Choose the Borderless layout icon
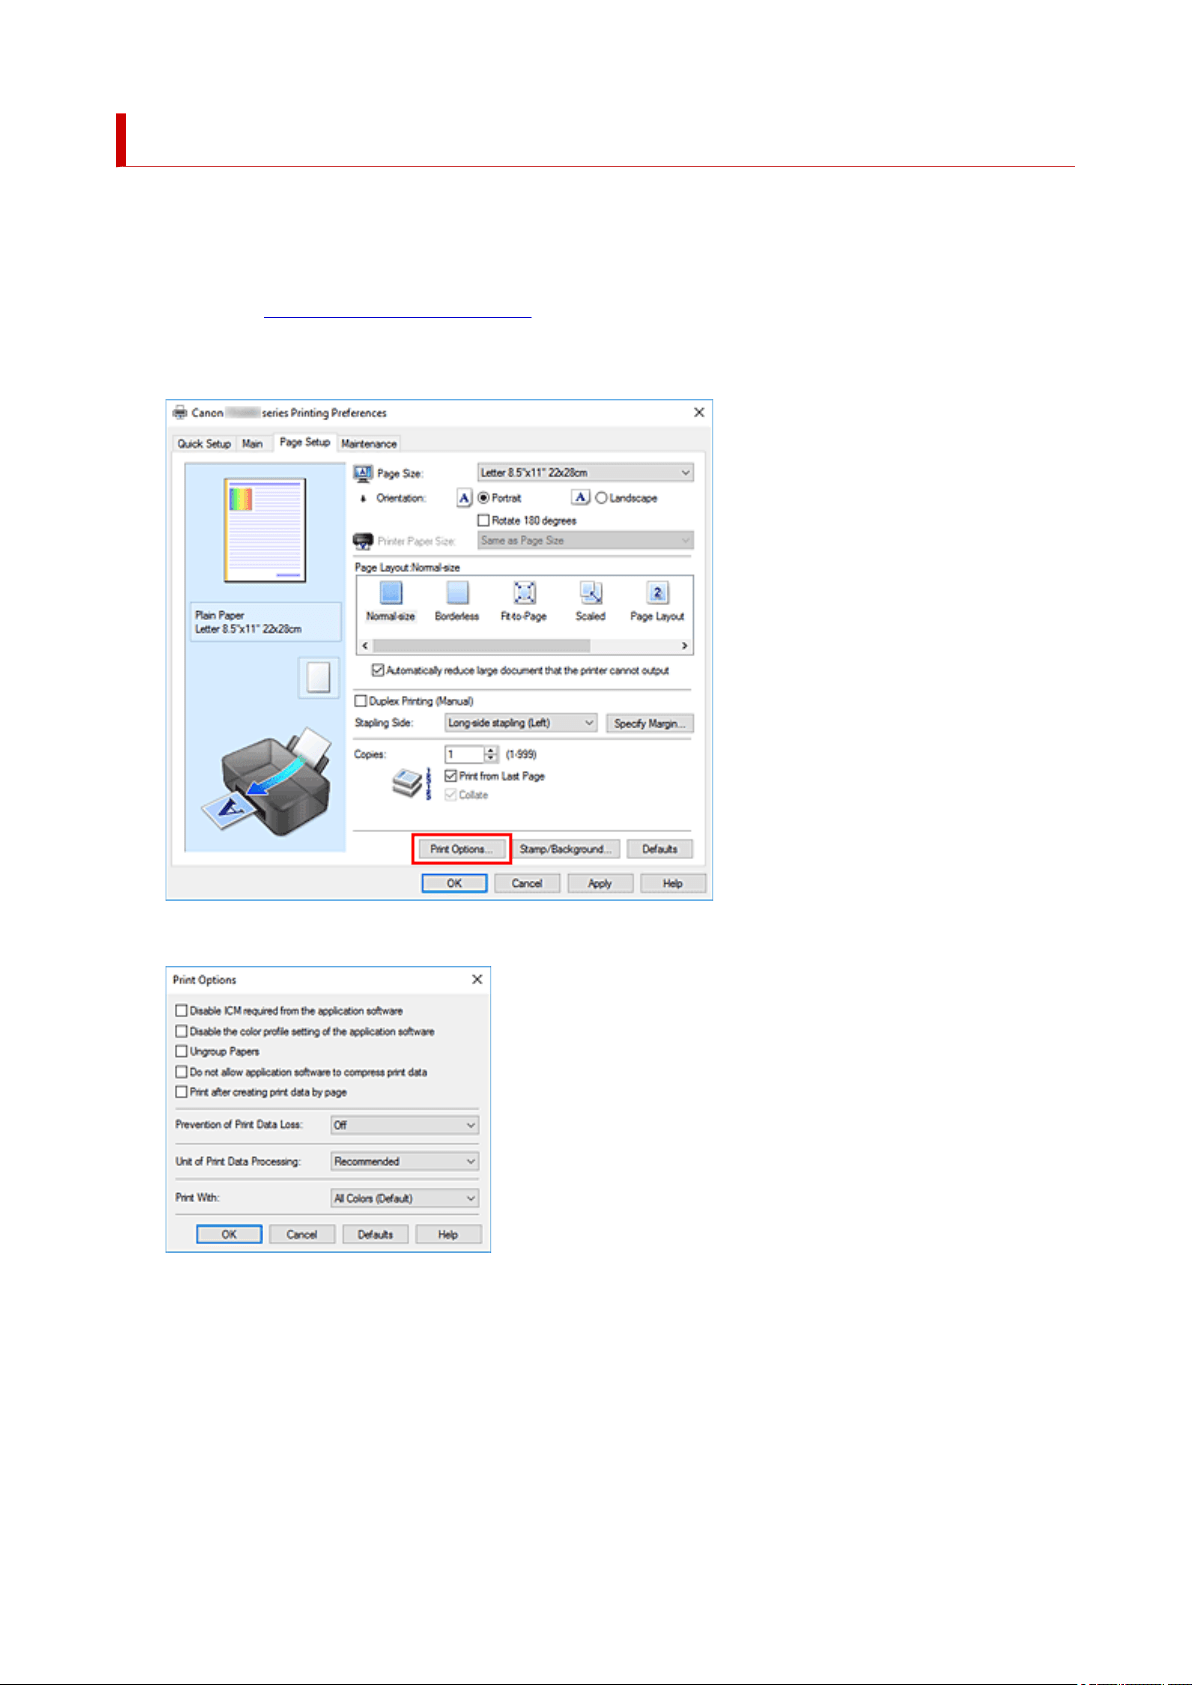Image resolution: width=1192 pixels, height=1685 pixels. pos(457,593)
